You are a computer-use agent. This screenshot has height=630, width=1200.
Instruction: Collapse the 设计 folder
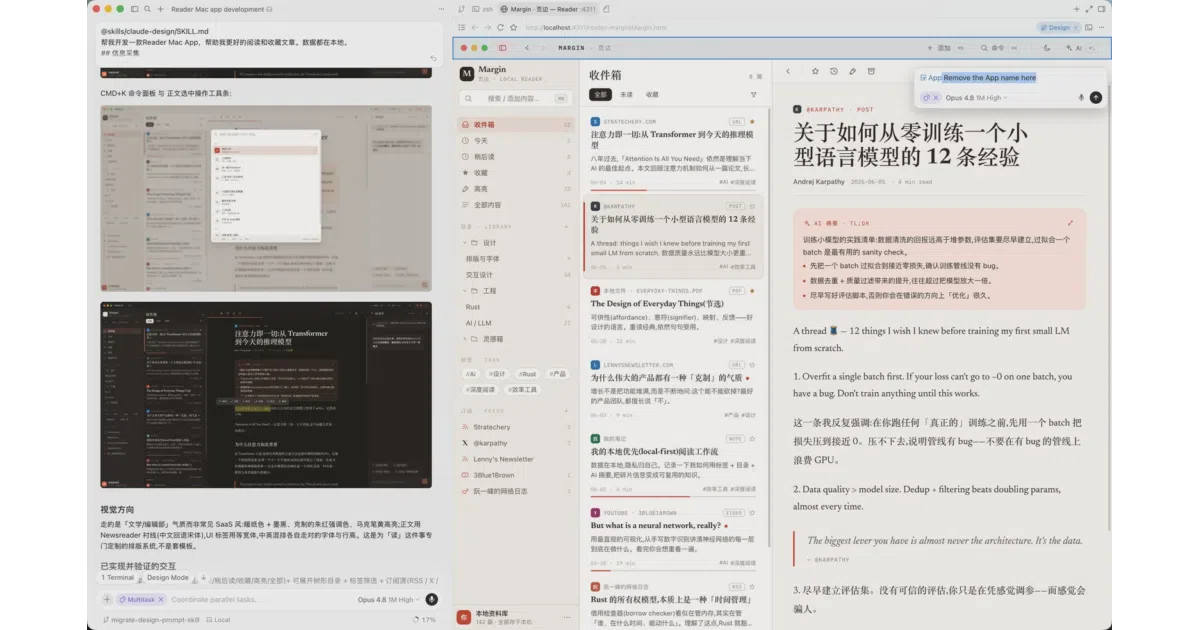[466, 243]
